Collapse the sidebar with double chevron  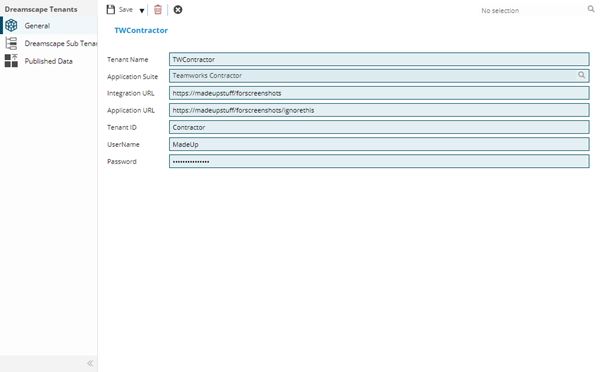(90, 363)
